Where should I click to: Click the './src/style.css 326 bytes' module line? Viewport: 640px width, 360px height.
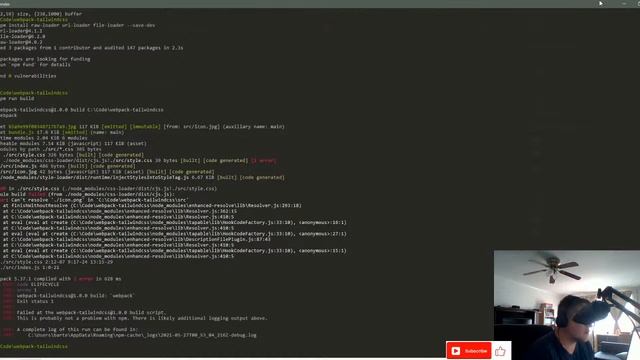click(x=72, y=155)
